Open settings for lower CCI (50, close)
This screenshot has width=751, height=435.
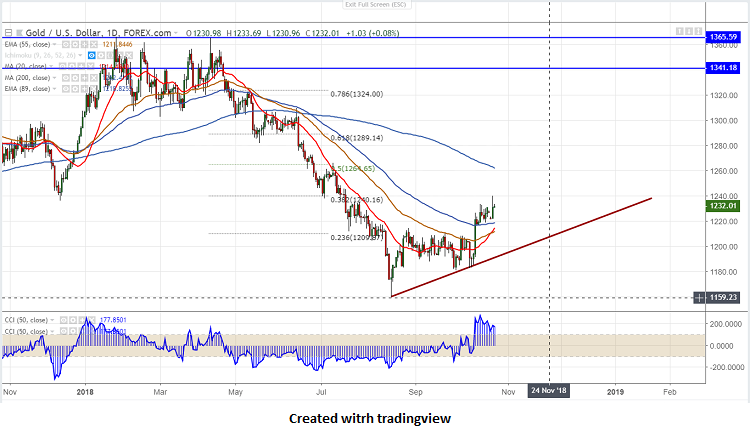(x=73, y=331)
